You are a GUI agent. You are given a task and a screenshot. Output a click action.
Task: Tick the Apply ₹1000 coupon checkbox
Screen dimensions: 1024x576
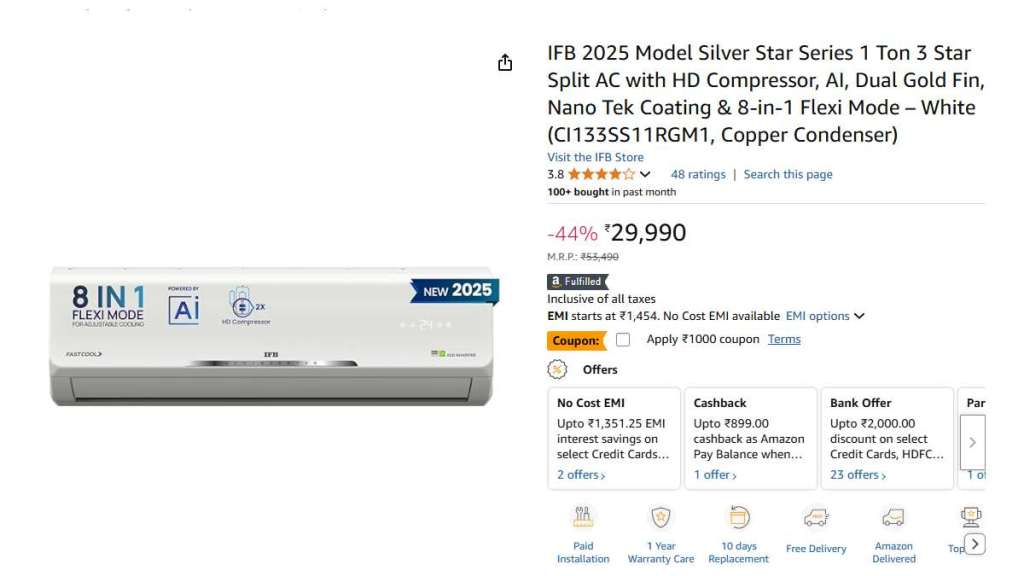coord(623,340)
